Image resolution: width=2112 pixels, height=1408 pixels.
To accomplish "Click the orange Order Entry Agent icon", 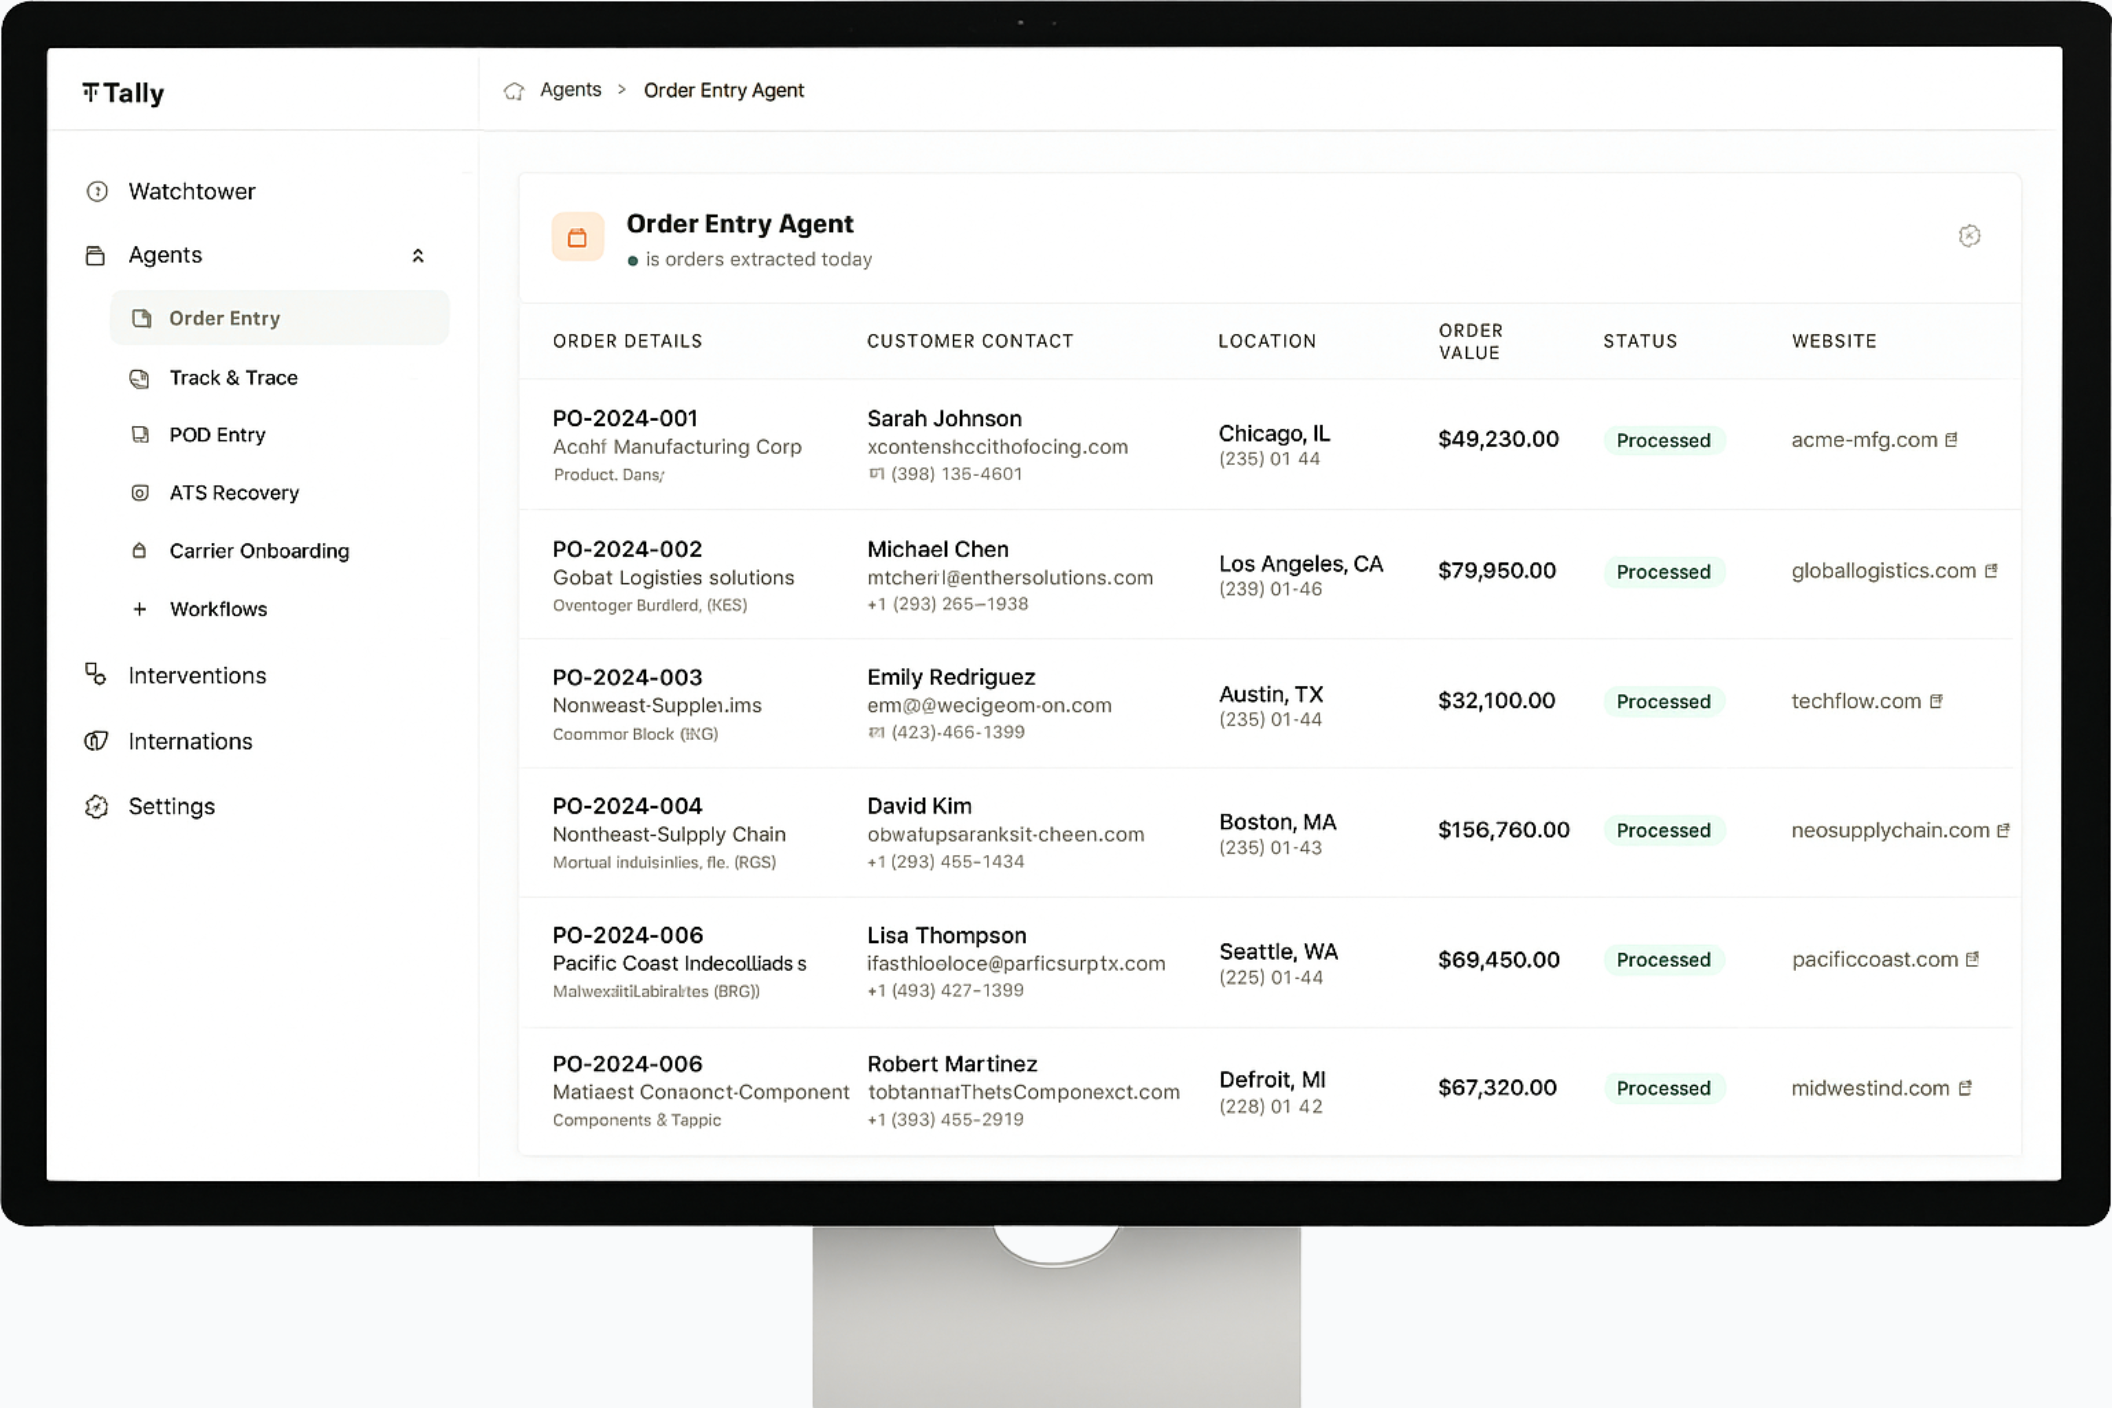I will point(577,237).
